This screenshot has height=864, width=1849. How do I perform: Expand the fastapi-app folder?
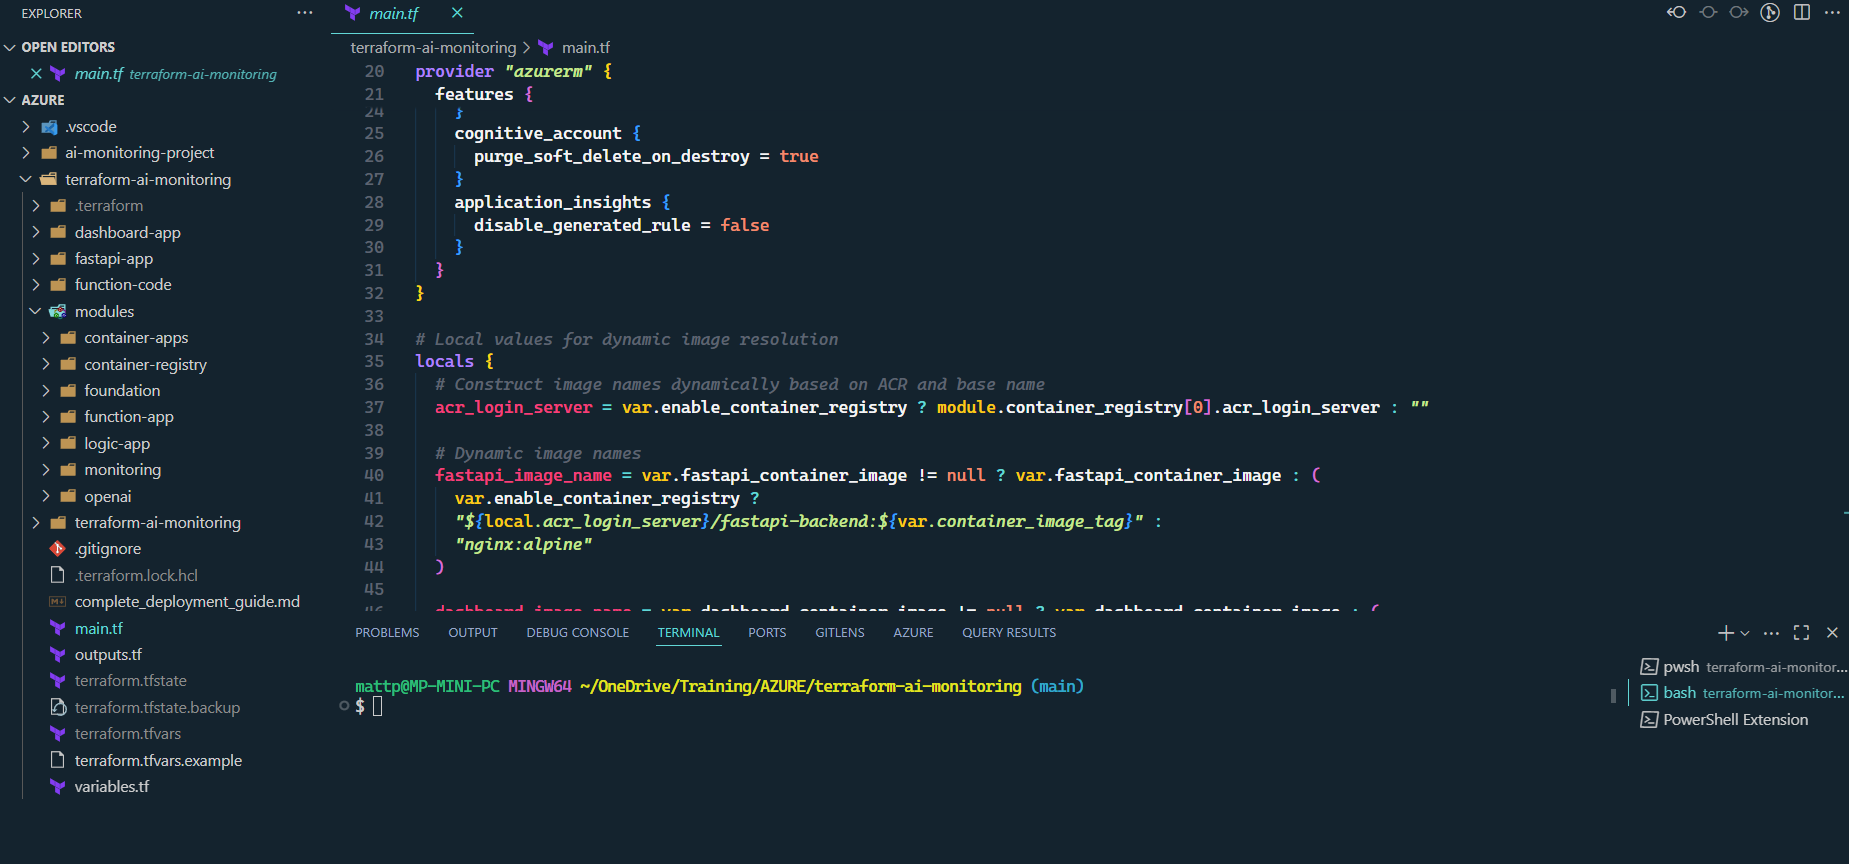36,259
